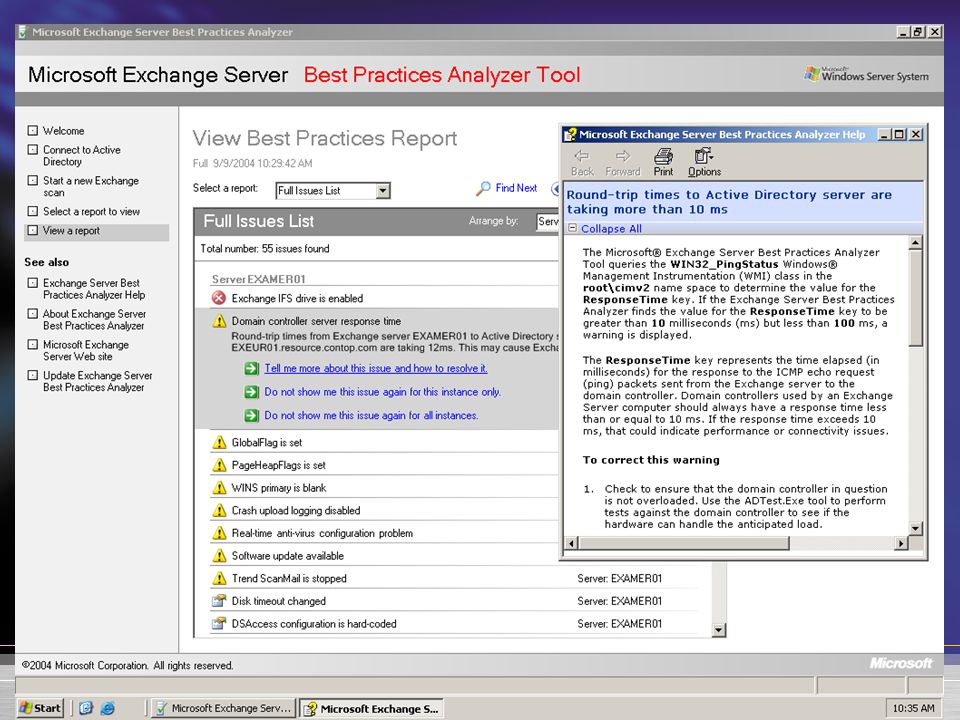Screen dimensions: 960x720
Task: Open Exchange Server Best Practices Analyzer Help link
Action: coord(94,289)
